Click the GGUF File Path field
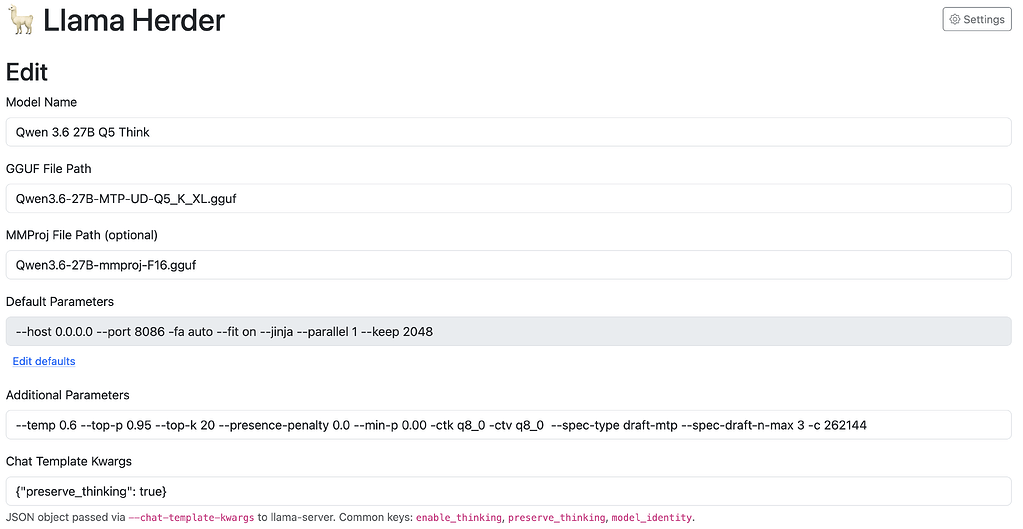1023x529 pixels. pos(508,199)
